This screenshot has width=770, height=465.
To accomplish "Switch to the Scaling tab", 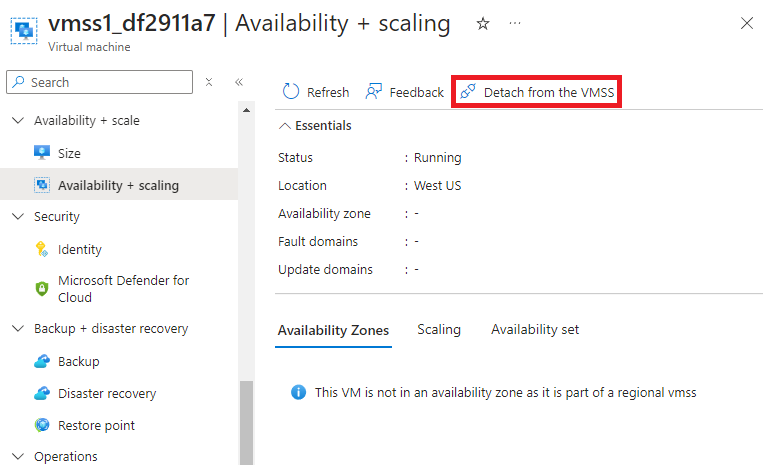I will (439, 329).
